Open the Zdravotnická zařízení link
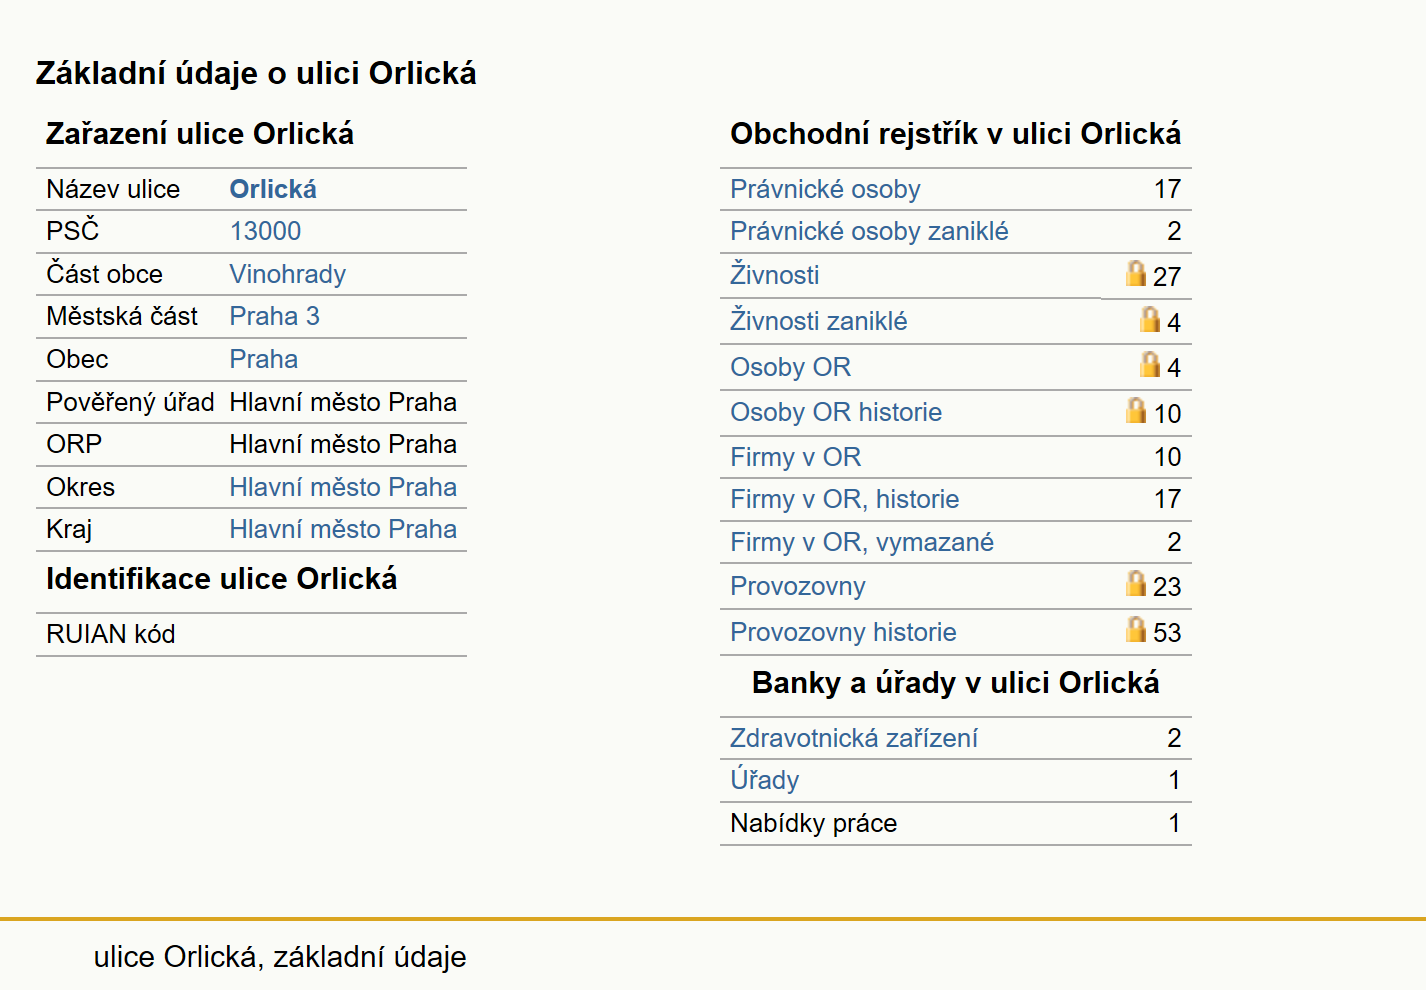1426x990 pixels. pos(853,738)
